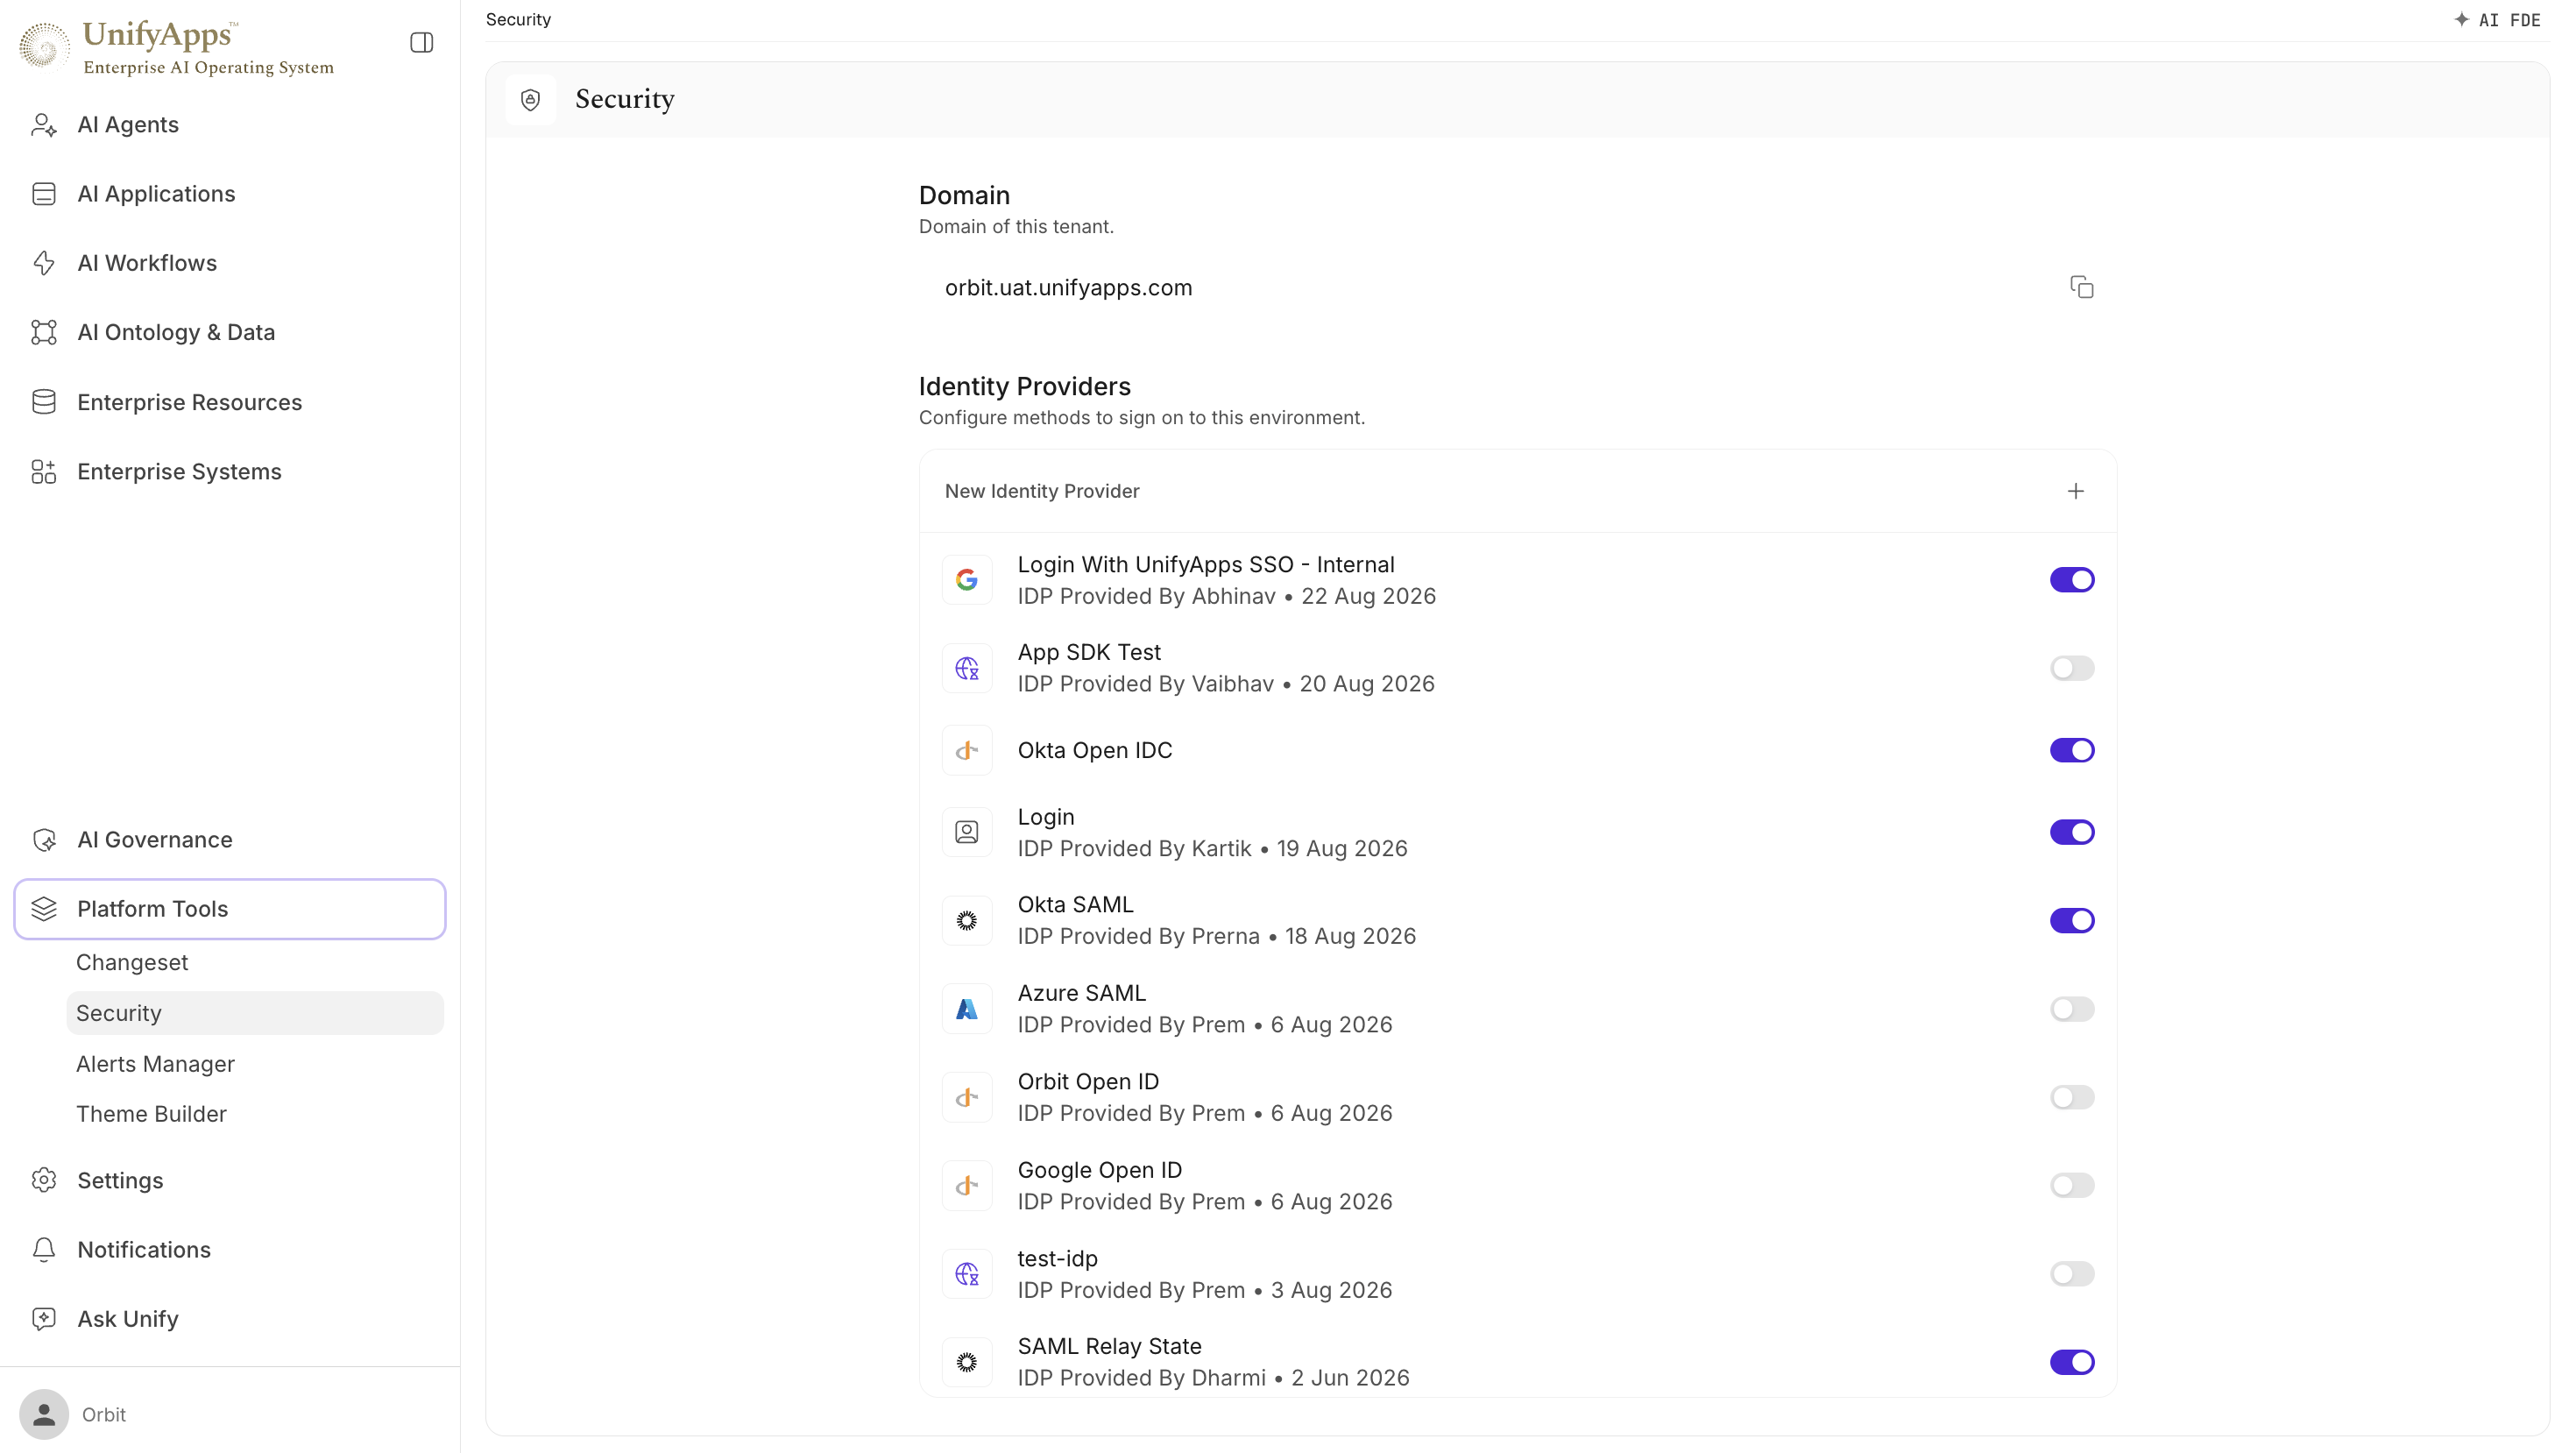
Task: Click the Okta Open IDC provider icon
Action: pyautogui.click(x=967, y=750)
